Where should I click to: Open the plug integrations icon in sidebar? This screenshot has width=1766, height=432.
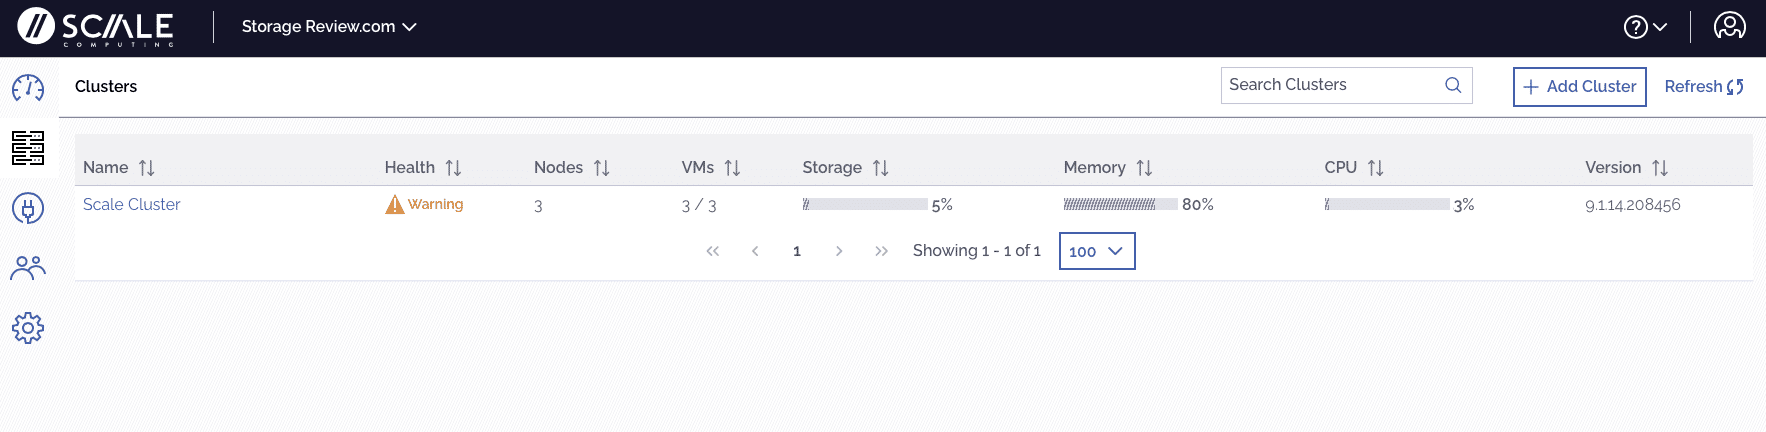[28, 208]
